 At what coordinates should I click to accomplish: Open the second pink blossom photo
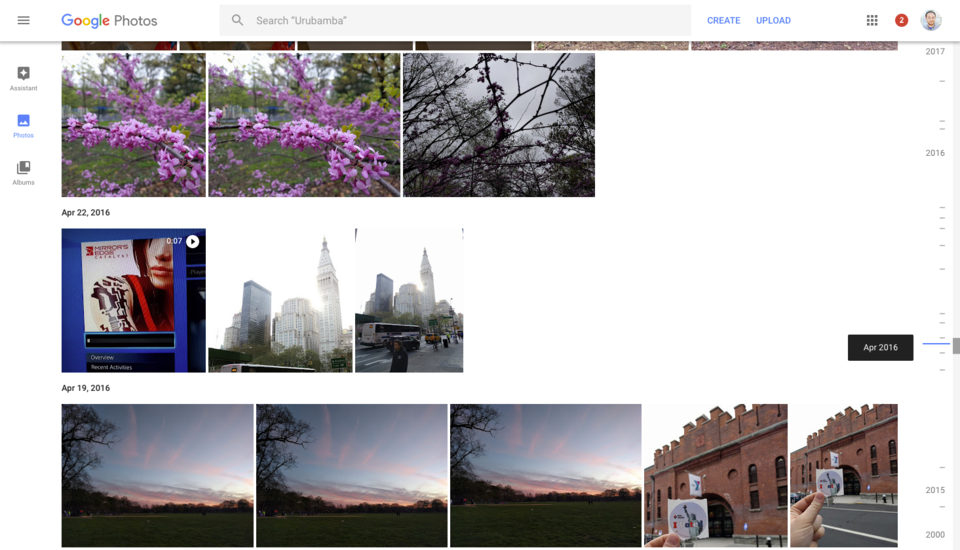point(304,125)
